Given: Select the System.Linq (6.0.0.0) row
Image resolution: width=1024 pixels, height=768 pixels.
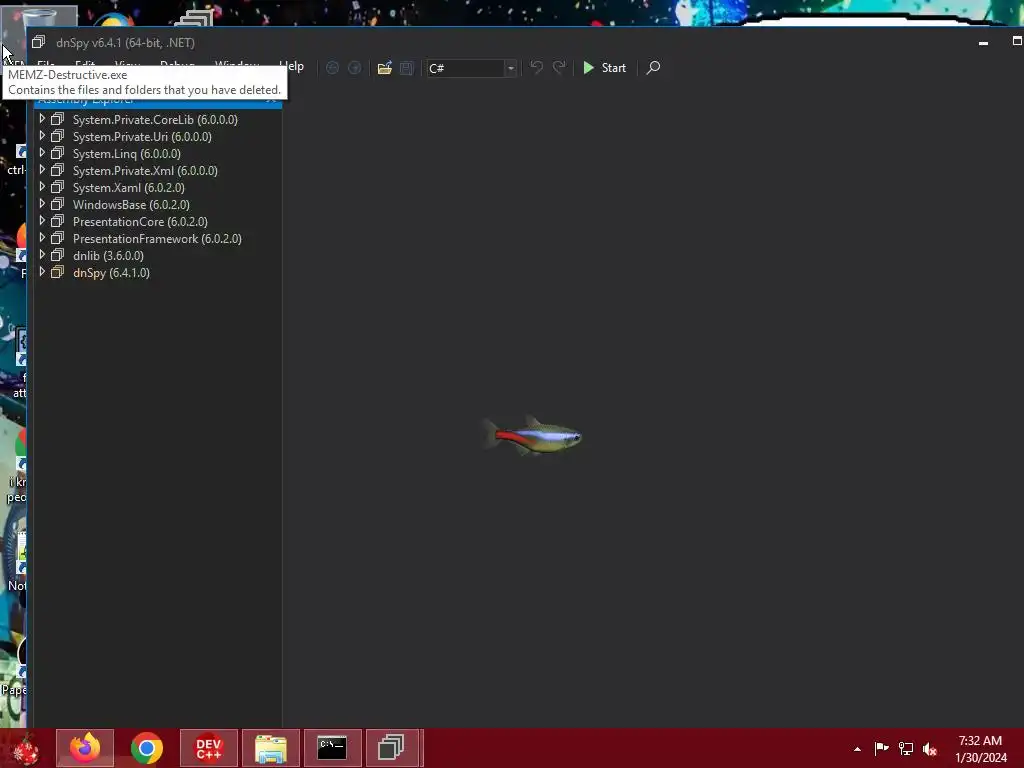Looking at the screenshot, I should click(x=158, y=153).
